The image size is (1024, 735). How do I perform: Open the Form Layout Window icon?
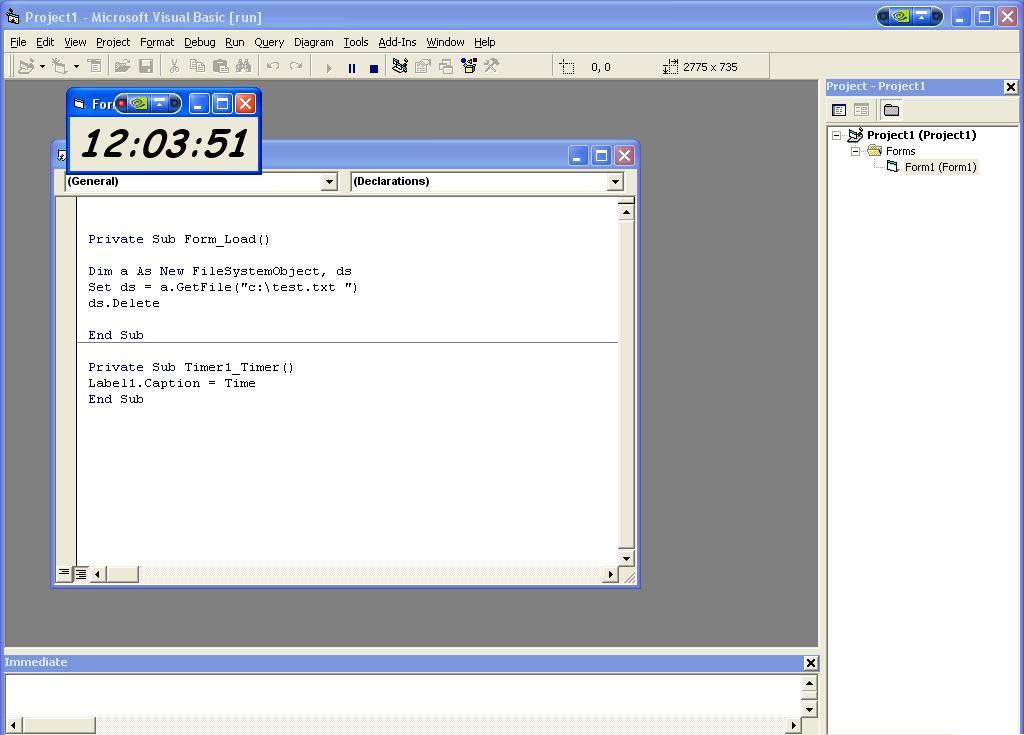click(446, 66)
